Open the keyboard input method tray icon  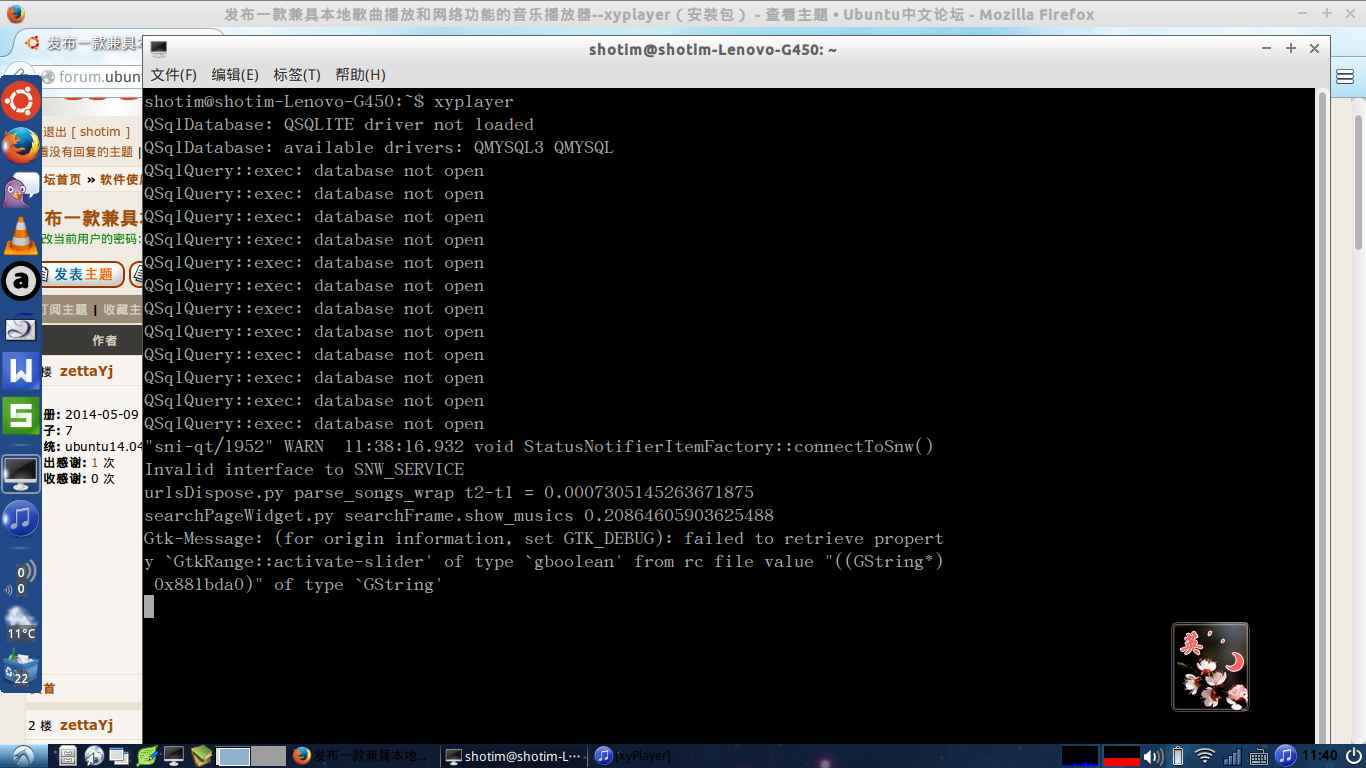(x=1260, y=756)
